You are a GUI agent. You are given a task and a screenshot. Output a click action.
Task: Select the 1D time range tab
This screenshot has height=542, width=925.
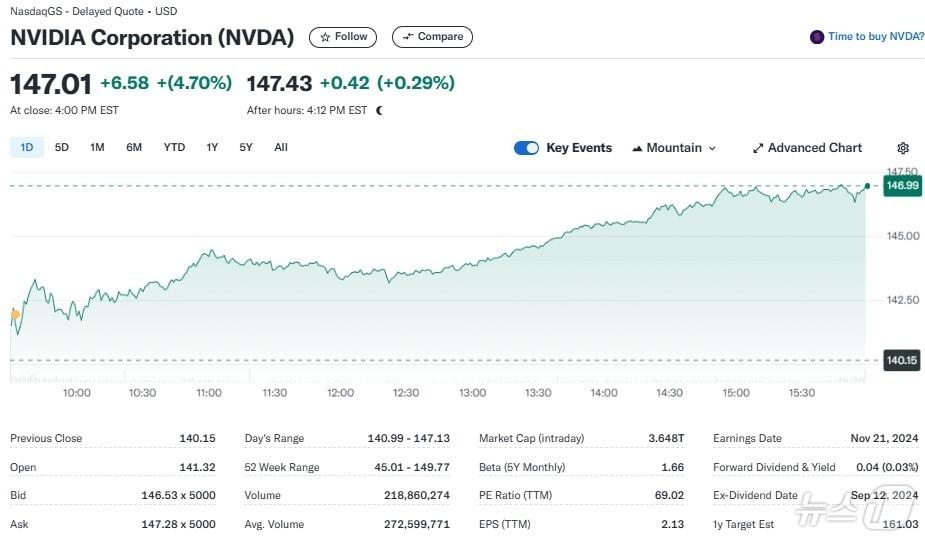click(x=27, y=147)
